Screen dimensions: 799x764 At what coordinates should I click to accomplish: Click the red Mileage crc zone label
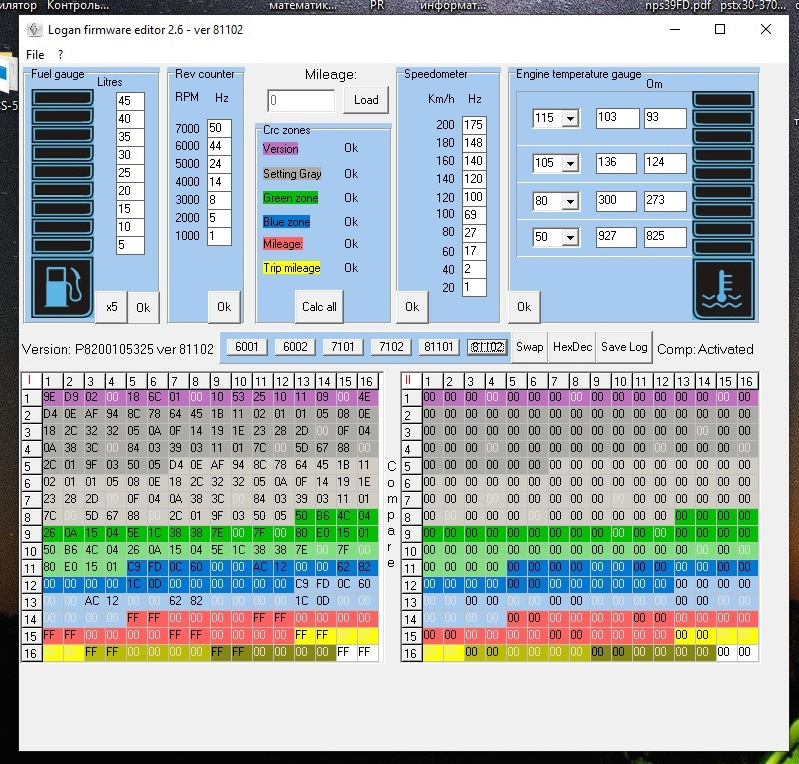tap(283, 244)
